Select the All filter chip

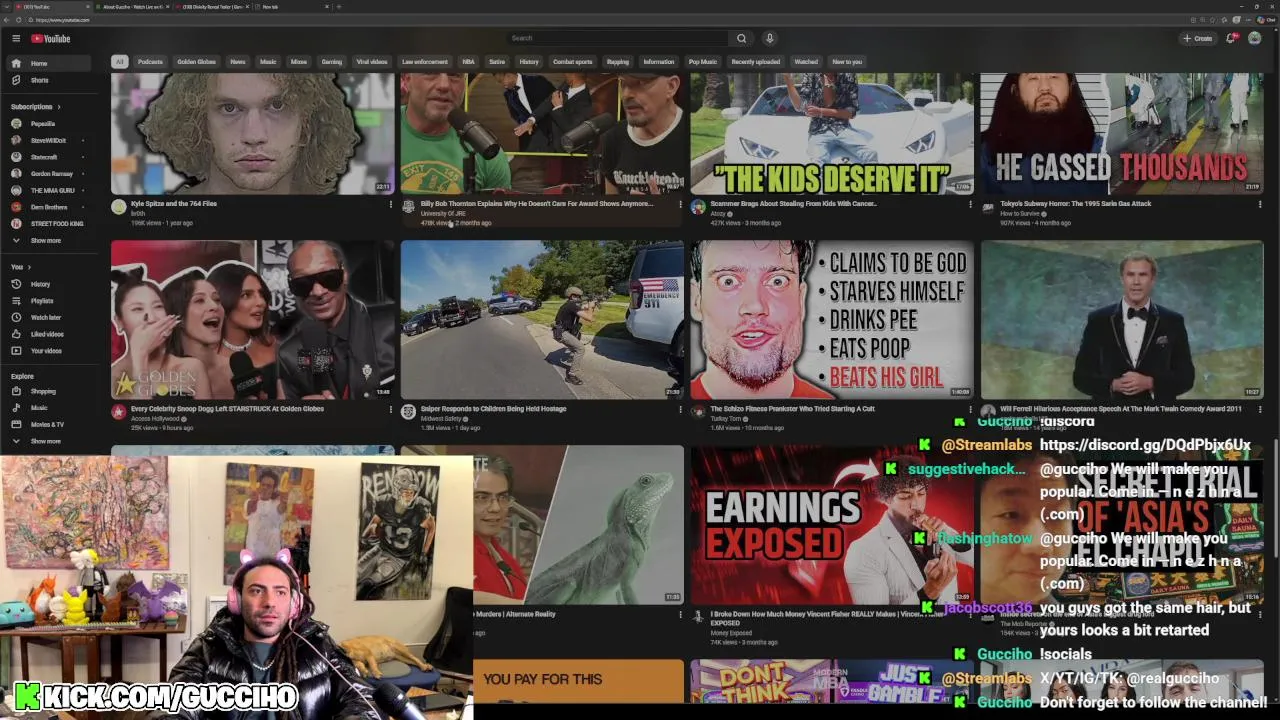click(x=119, y=62)
